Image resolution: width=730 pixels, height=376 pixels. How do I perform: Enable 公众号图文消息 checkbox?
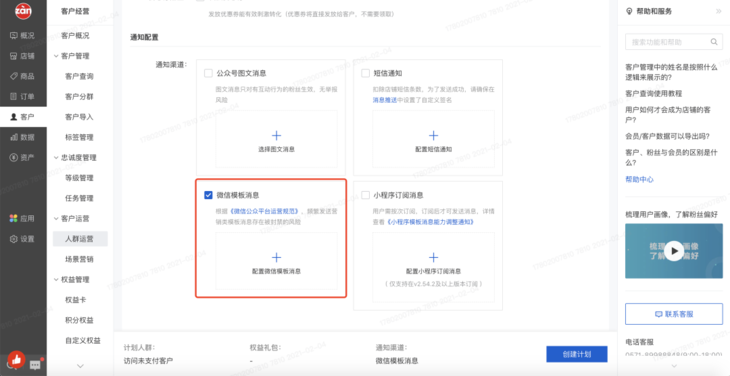(208, 73)
